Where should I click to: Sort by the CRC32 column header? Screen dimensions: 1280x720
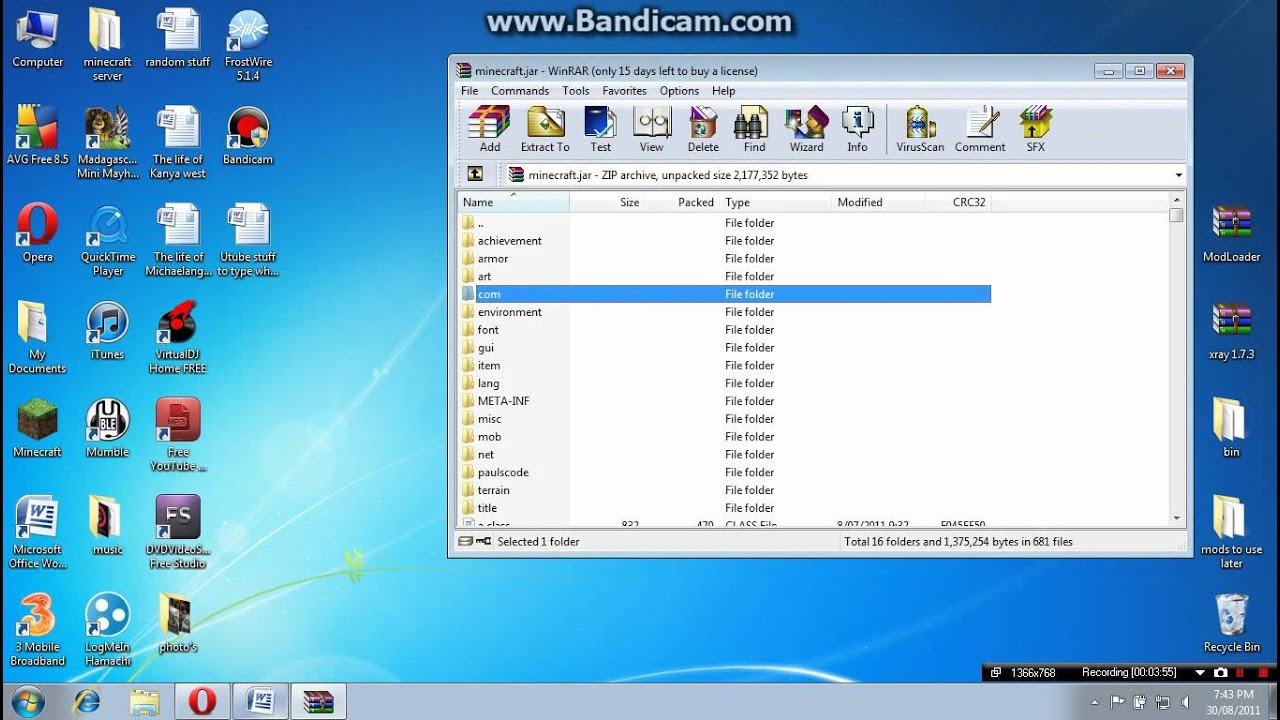(x=958, y=202)
